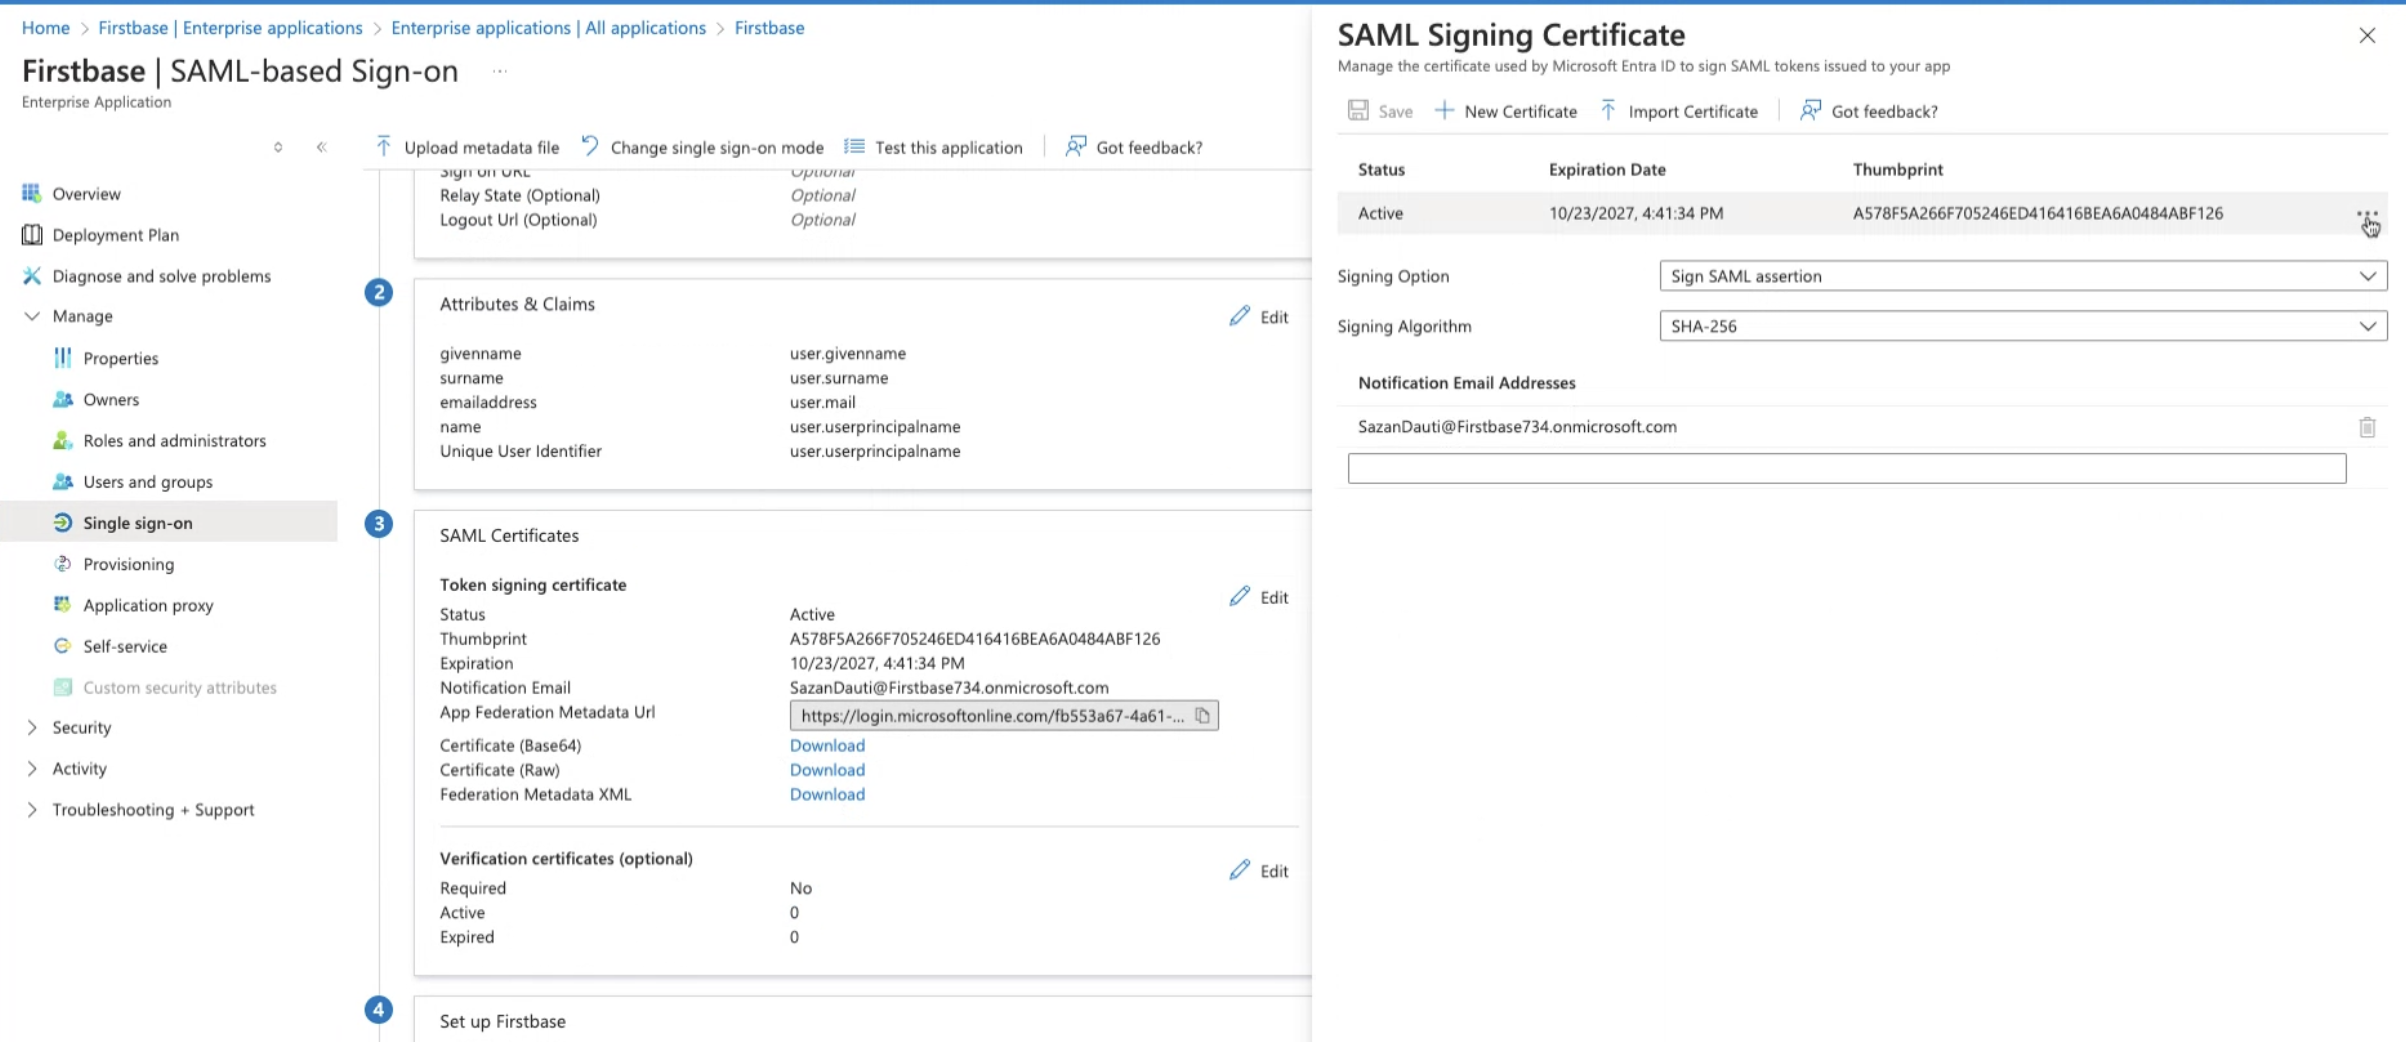Go to Home breadcrumb
The height and width of the screenshot is (1042, 2406).
coord(46,28)
